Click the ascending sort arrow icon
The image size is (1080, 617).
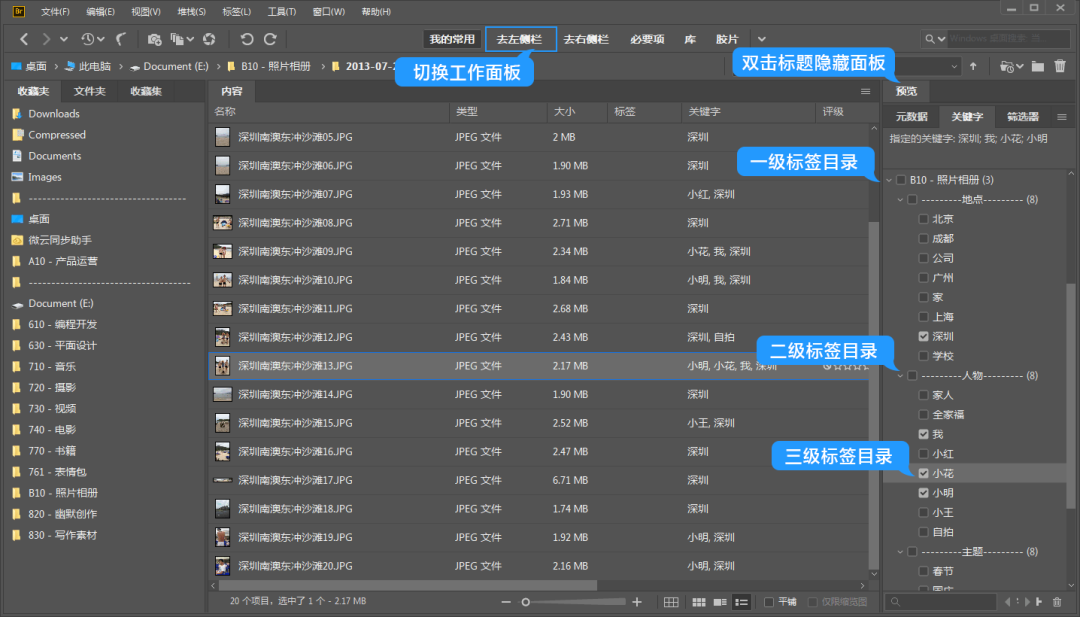point(973,66)
